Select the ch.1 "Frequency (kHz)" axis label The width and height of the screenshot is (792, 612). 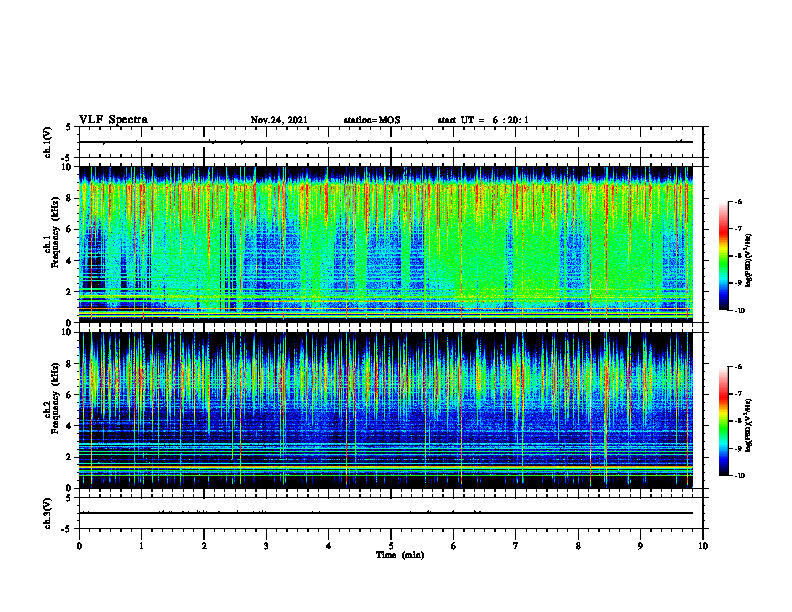pyautogui.click(x=55, y=233)
